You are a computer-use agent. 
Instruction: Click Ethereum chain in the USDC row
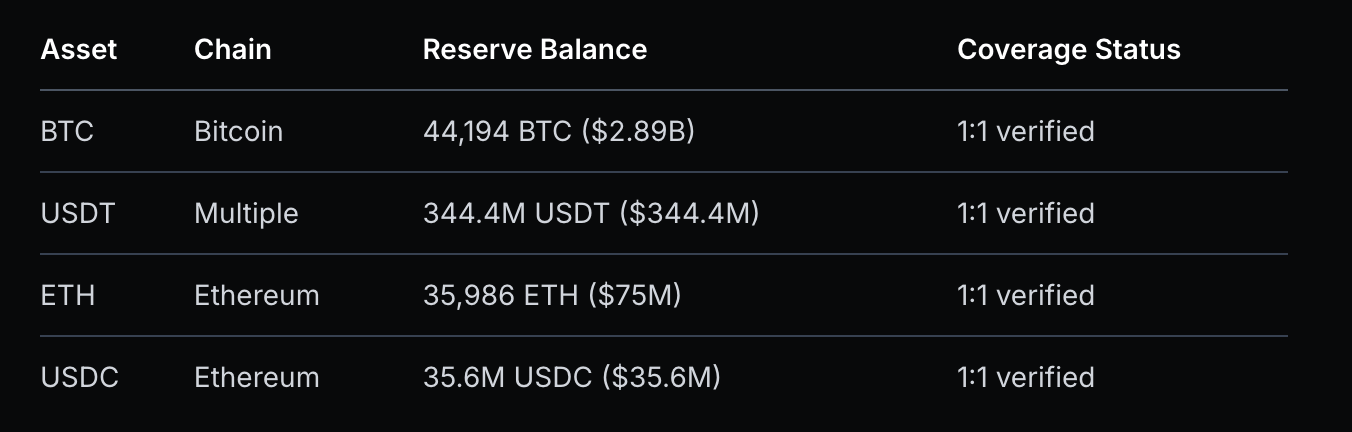click(x=257, y=378)
